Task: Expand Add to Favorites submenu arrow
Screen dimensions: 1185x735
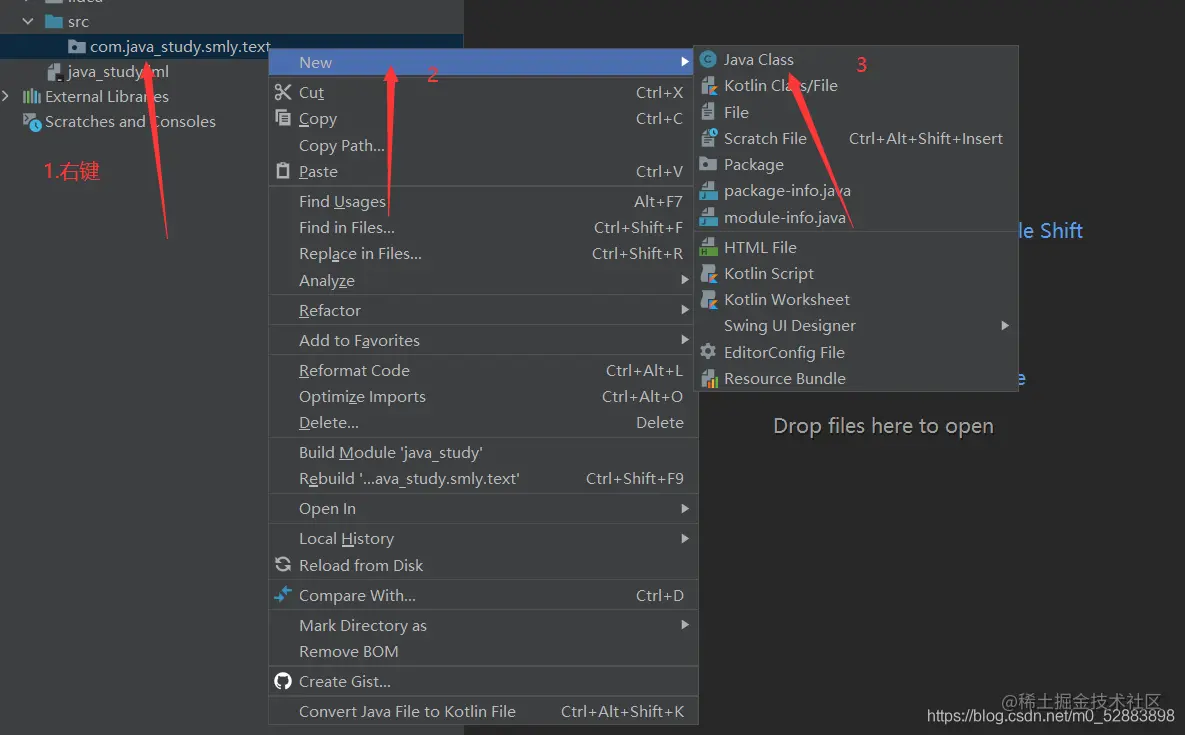Action: point(685,340)
